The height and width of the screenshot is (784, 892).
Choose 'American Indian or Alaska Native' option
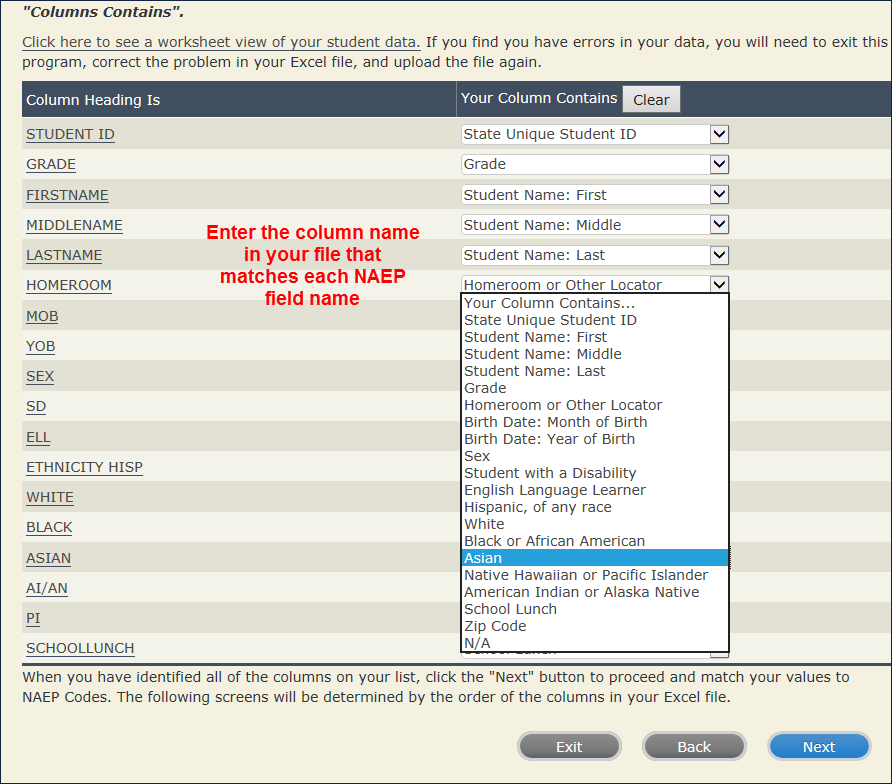click(x=595, y=592)
